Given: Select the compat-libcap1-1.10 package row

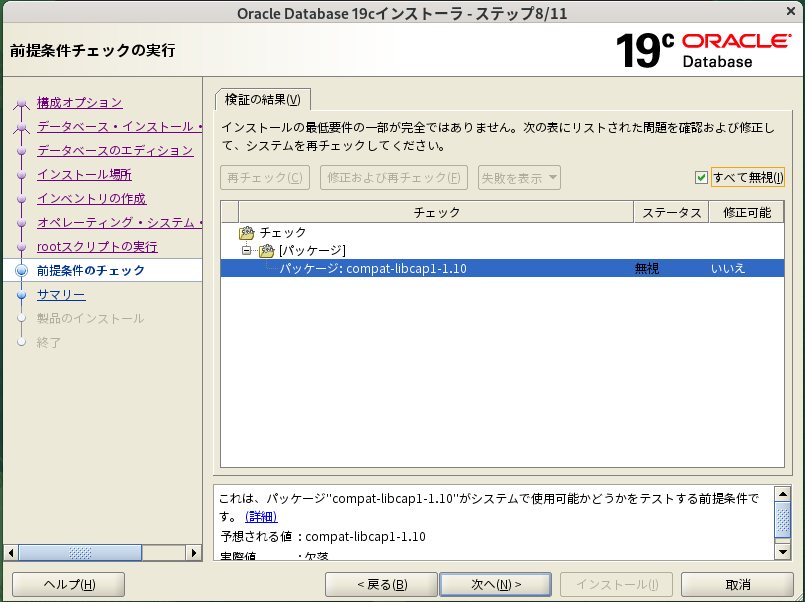Looking at the screenshot, I should [x=502, y=268].
